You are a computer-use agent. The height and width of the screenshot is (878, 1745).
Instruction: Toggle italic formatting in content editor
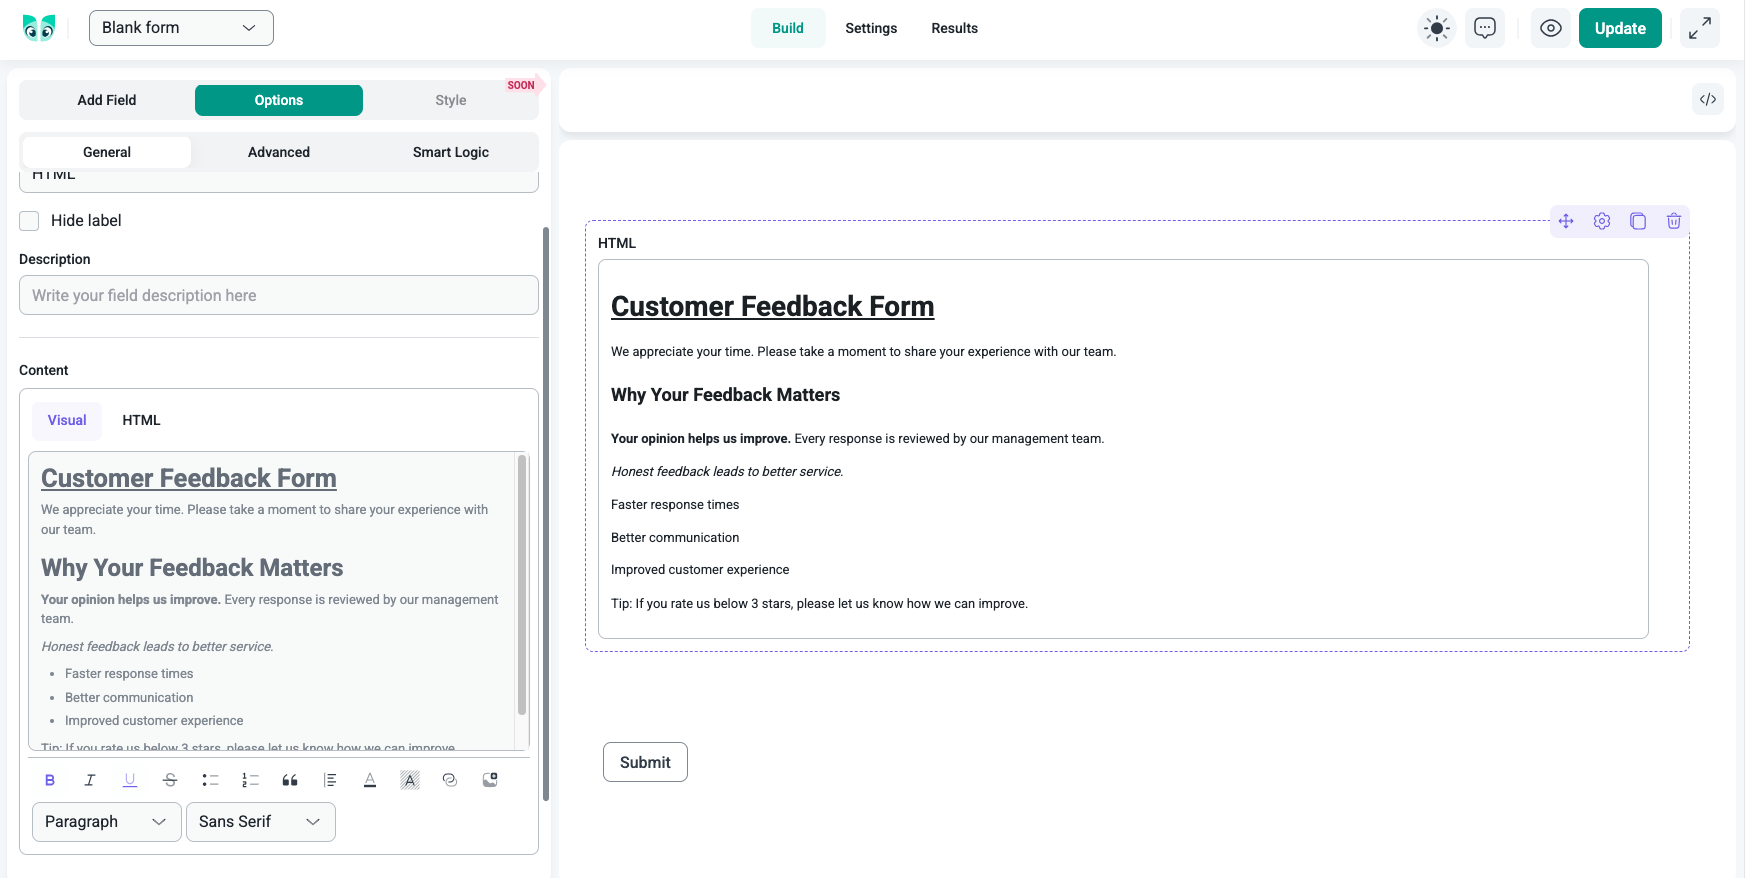pyautogui.click(x=90, y=780)
